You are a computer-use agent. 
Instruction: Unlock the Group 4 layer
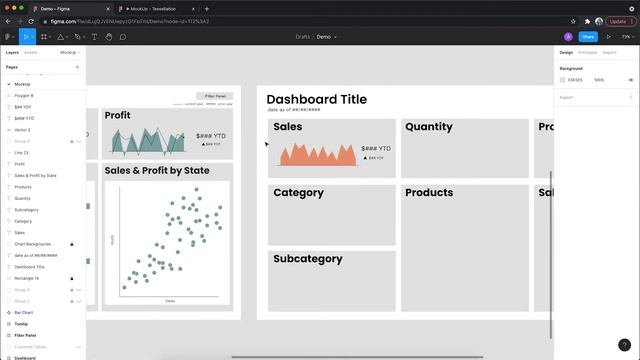click(72, 141)
